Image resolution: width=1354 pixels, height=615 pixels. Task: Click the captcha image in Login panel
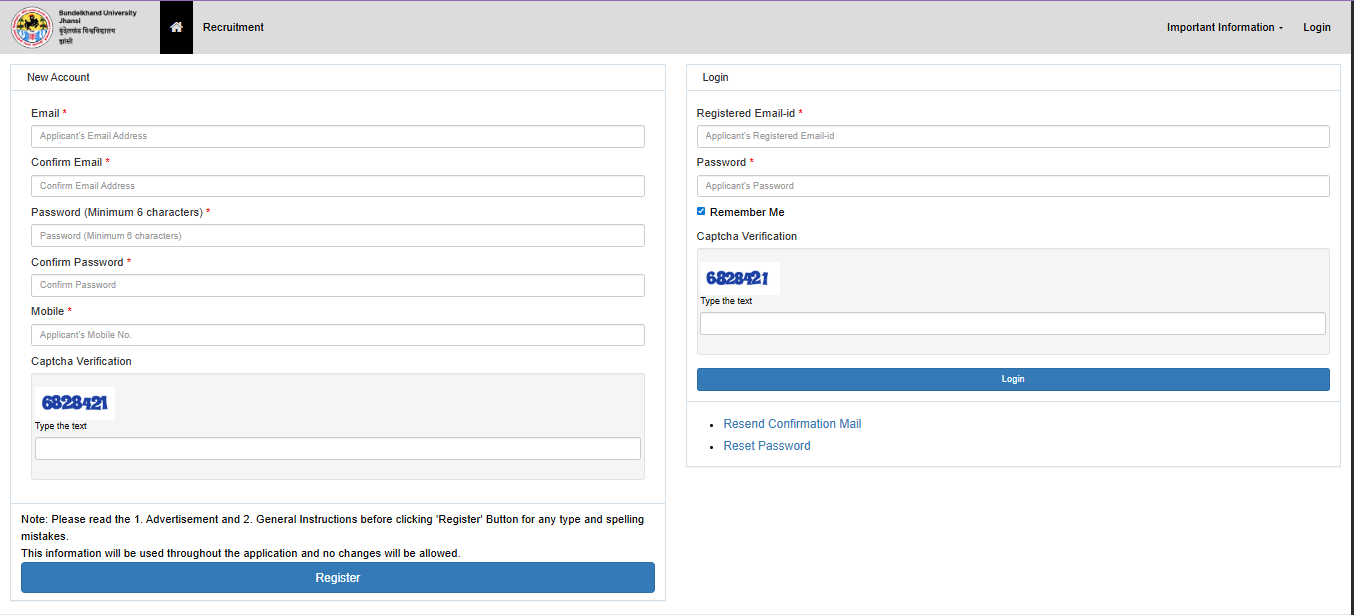click(739, 278)
